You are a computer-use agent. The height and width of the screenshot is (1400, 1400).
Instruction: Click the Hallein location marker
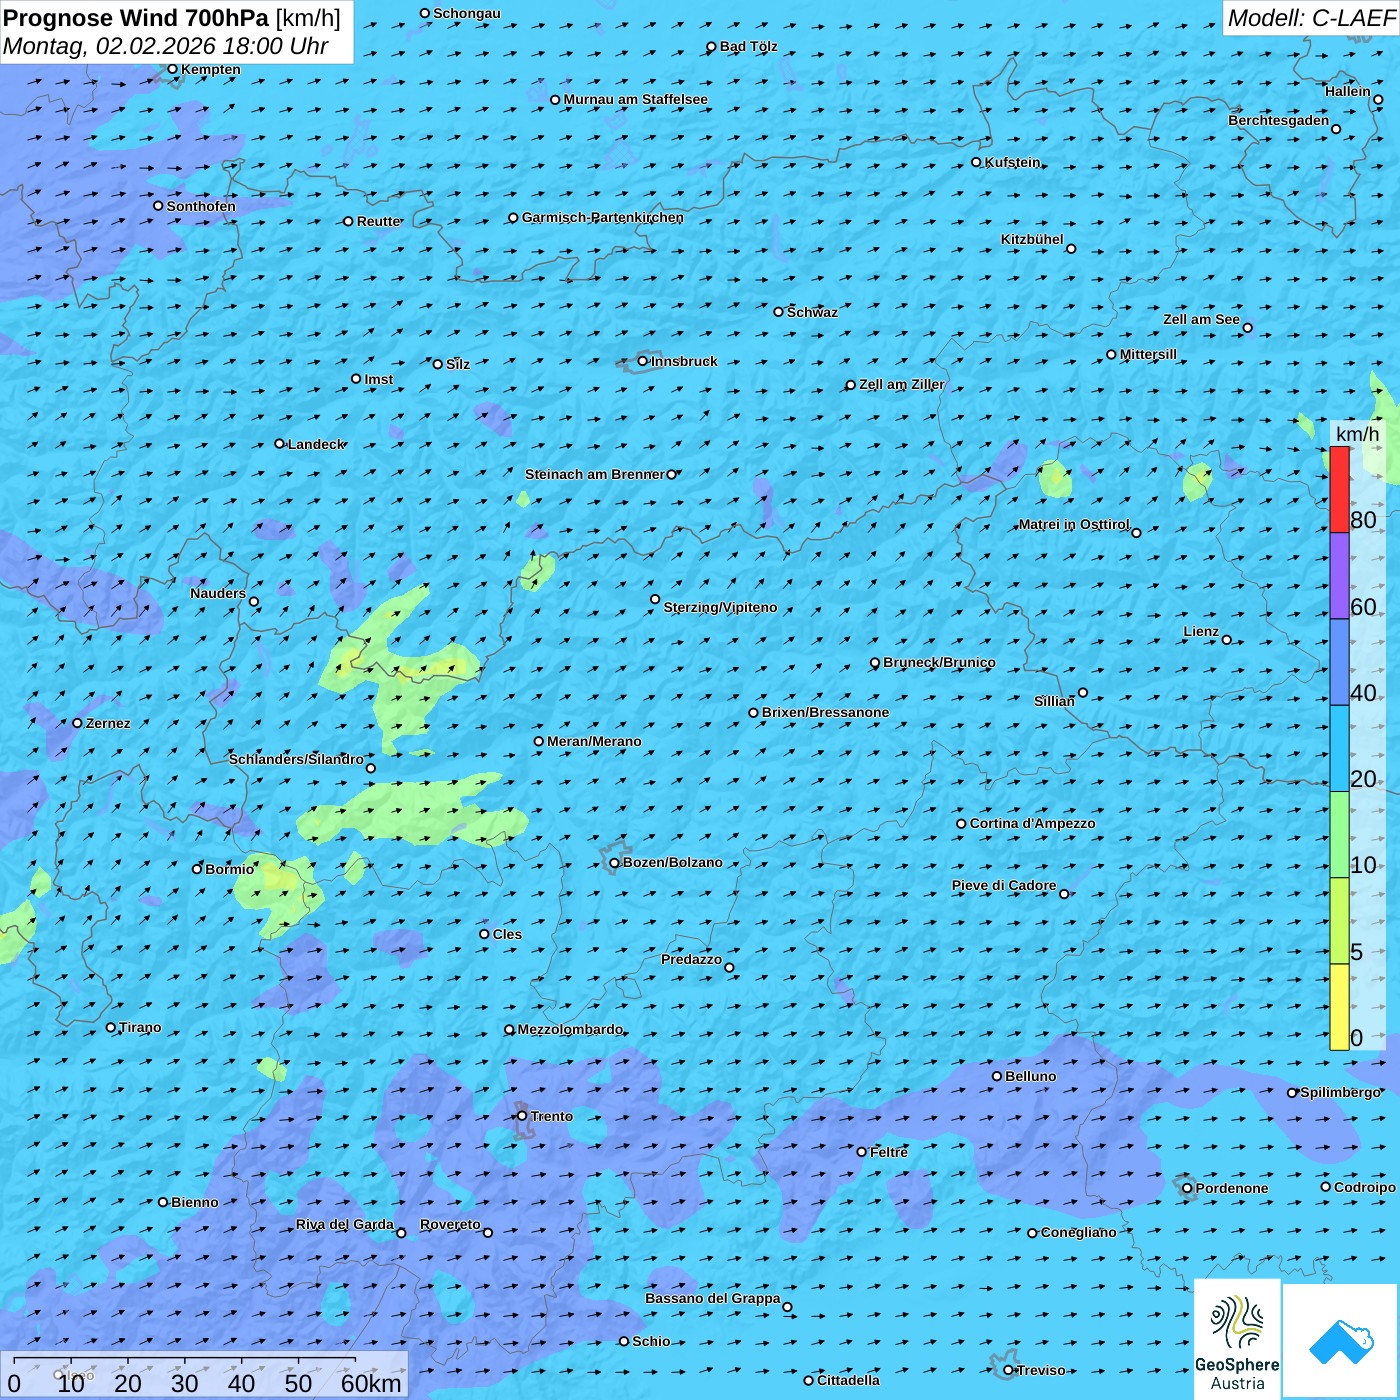(1377, 100)
